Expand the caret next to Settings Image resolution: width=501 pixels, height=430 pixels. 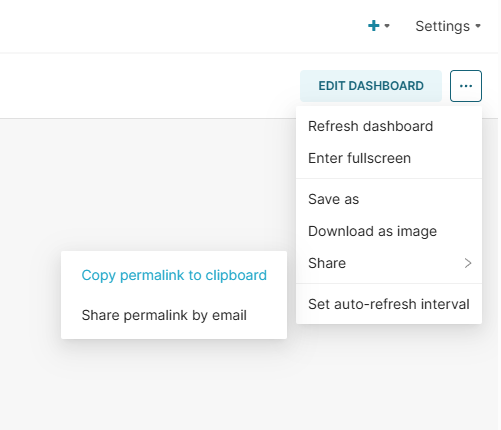pos(478,26)
